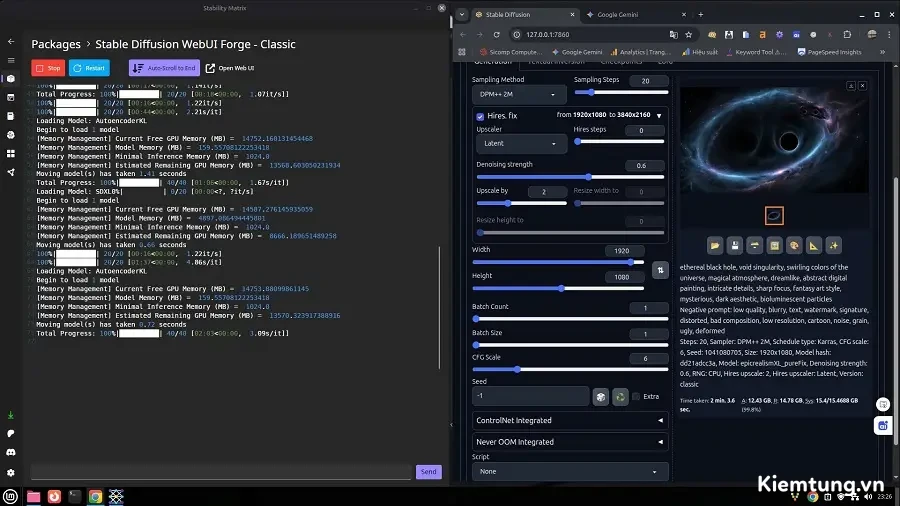Screen dimensions: 900x506
Task: Uncheck the Hires. fix checkbox
Action: [x=480, y=116]
